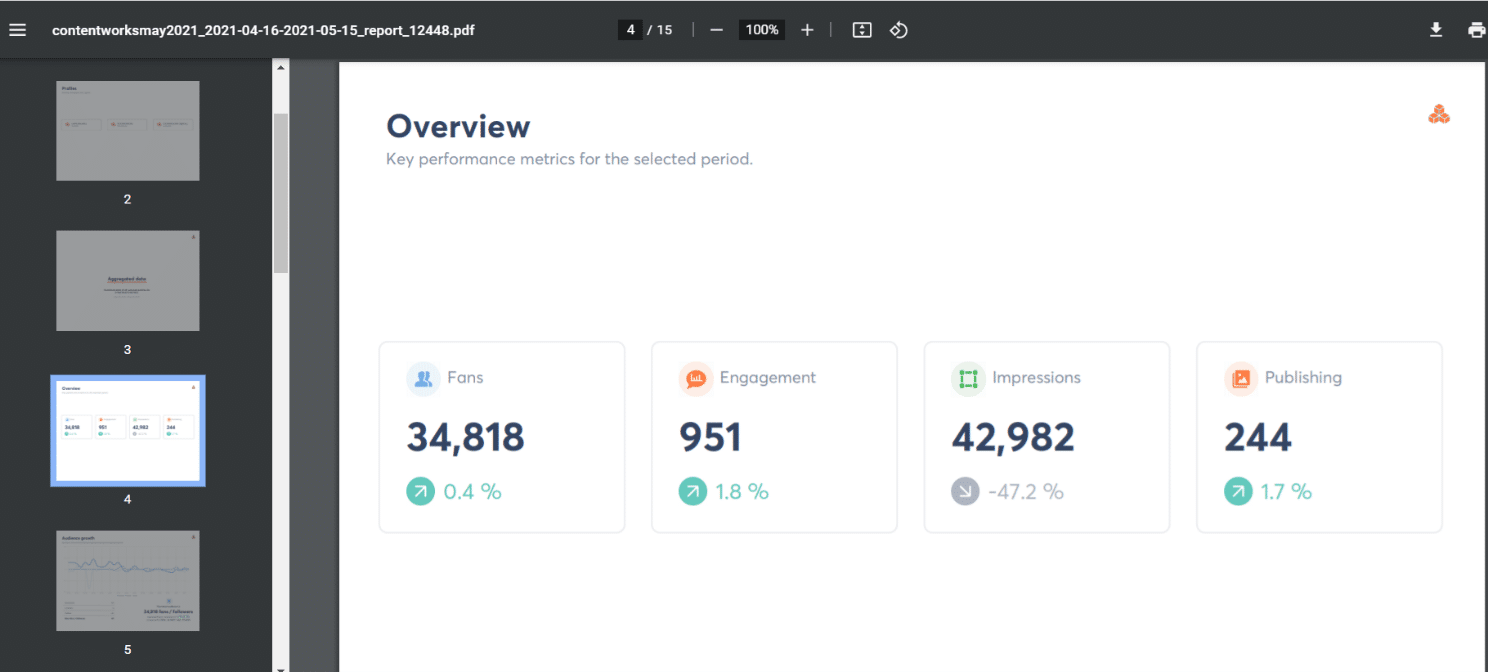Click the orange logo on page

(x=1438, y=115)
